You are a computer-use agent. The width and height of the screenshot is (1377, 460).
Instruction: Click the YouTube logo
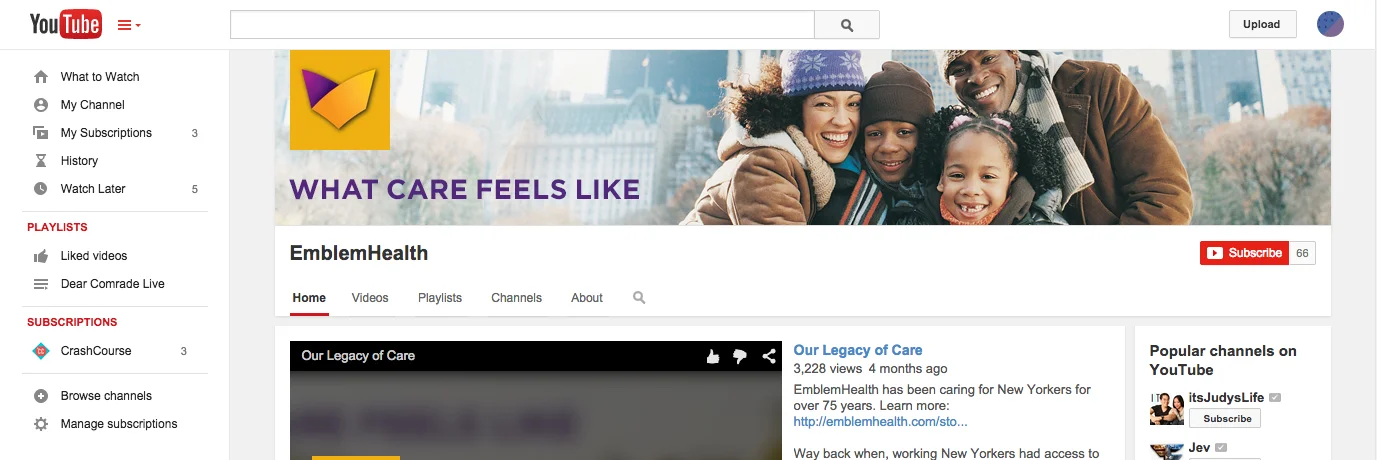click(65, 24)
